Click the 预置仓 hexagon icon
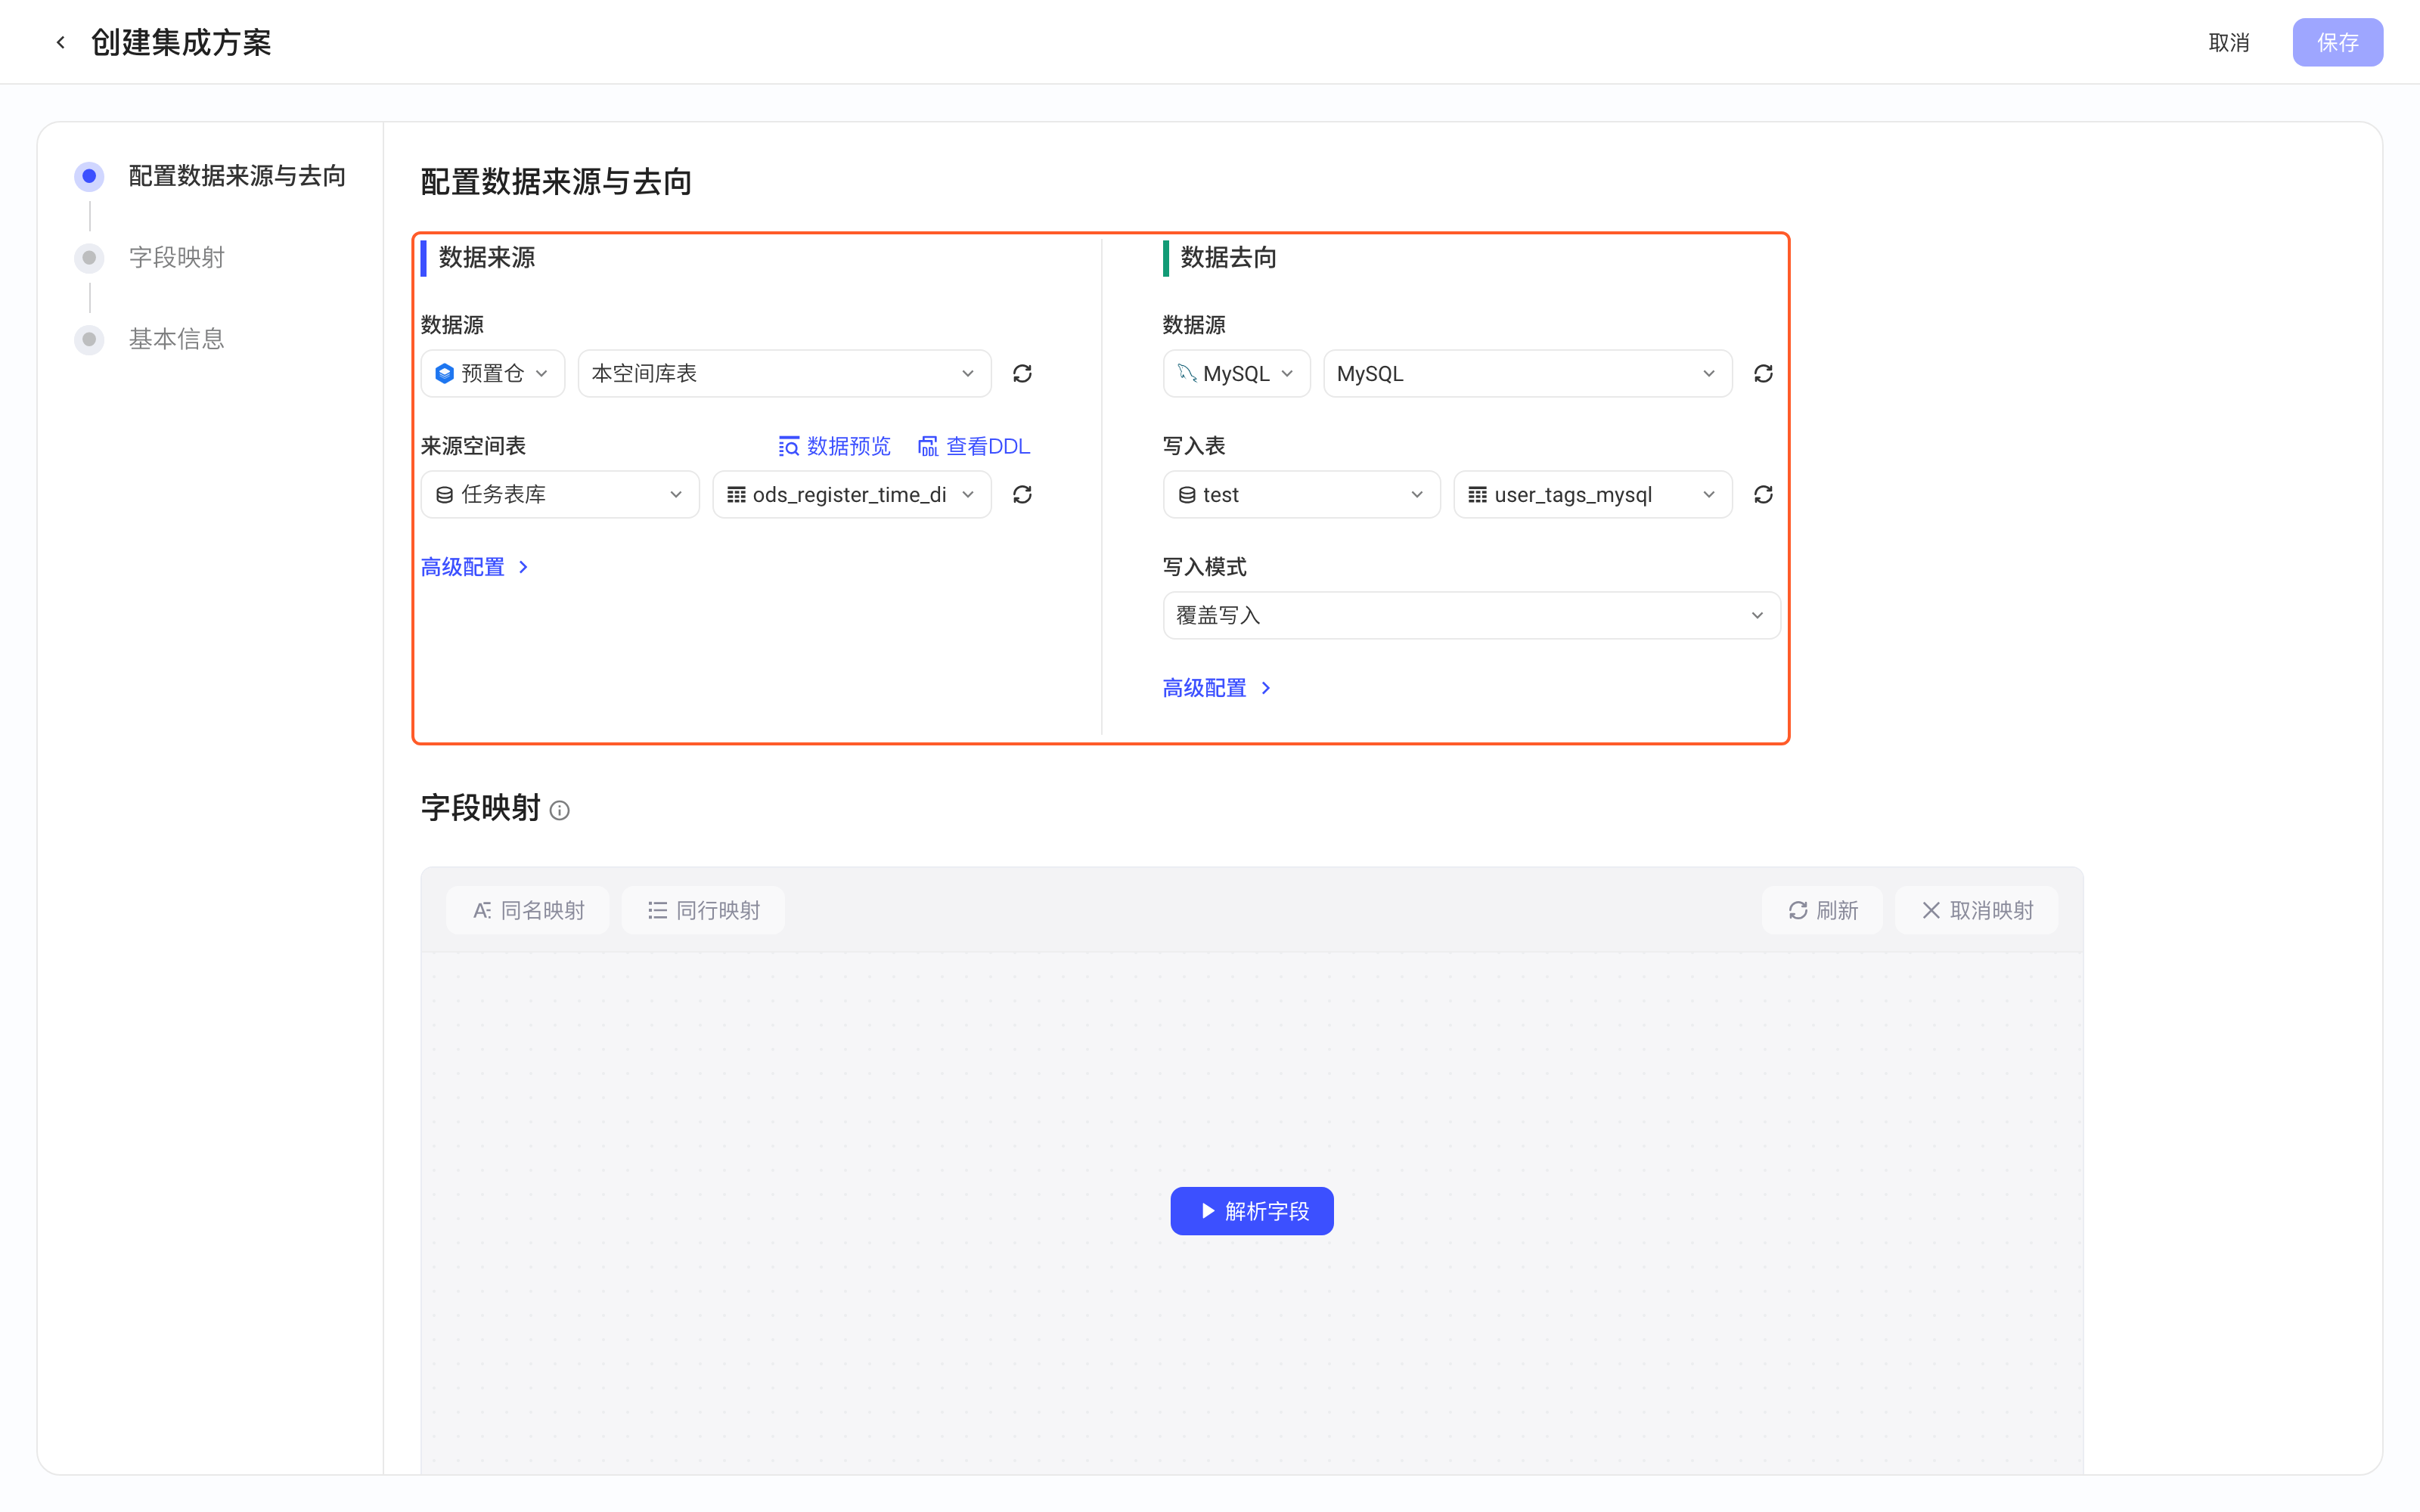This screenshot has height=1512, width=2420. coord(445,374)
